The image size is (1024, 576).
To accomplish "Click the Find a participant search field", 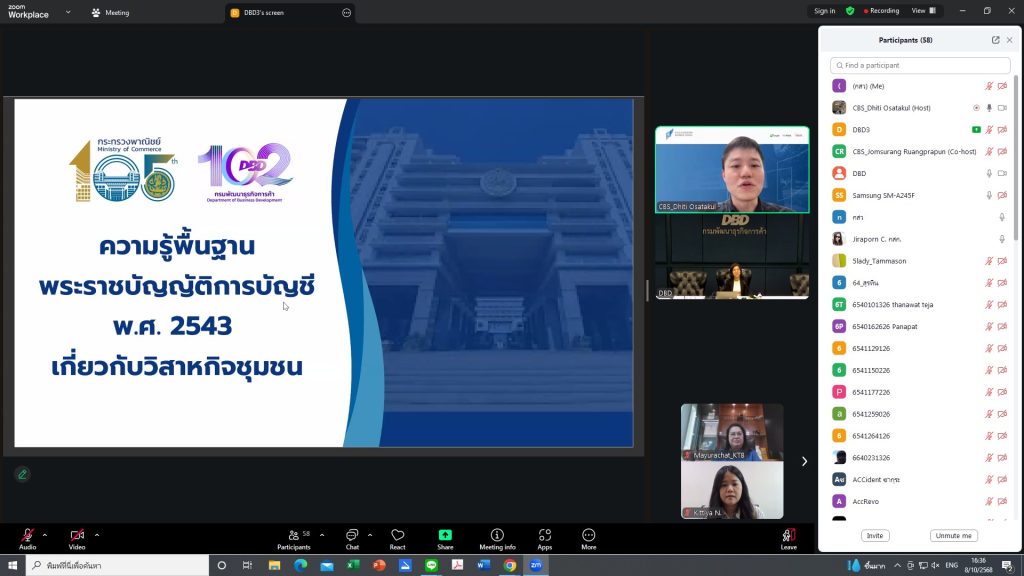I will (x=920, y=65).
